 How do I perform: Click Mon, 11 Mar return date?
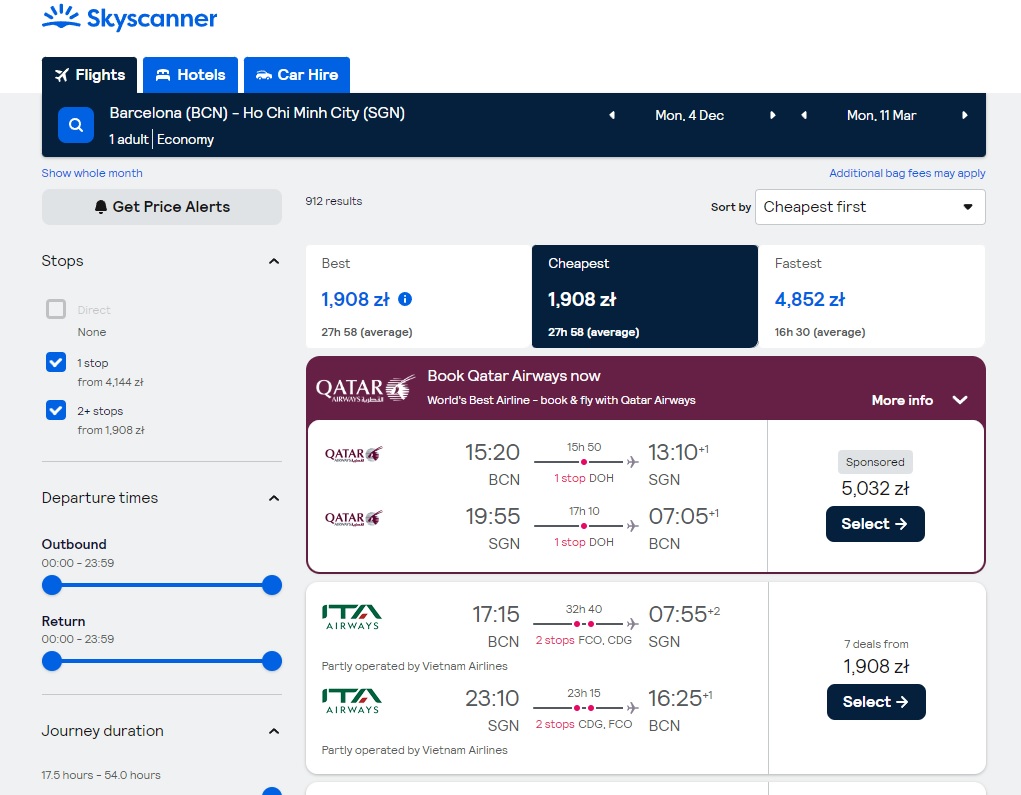coord(882,115)
